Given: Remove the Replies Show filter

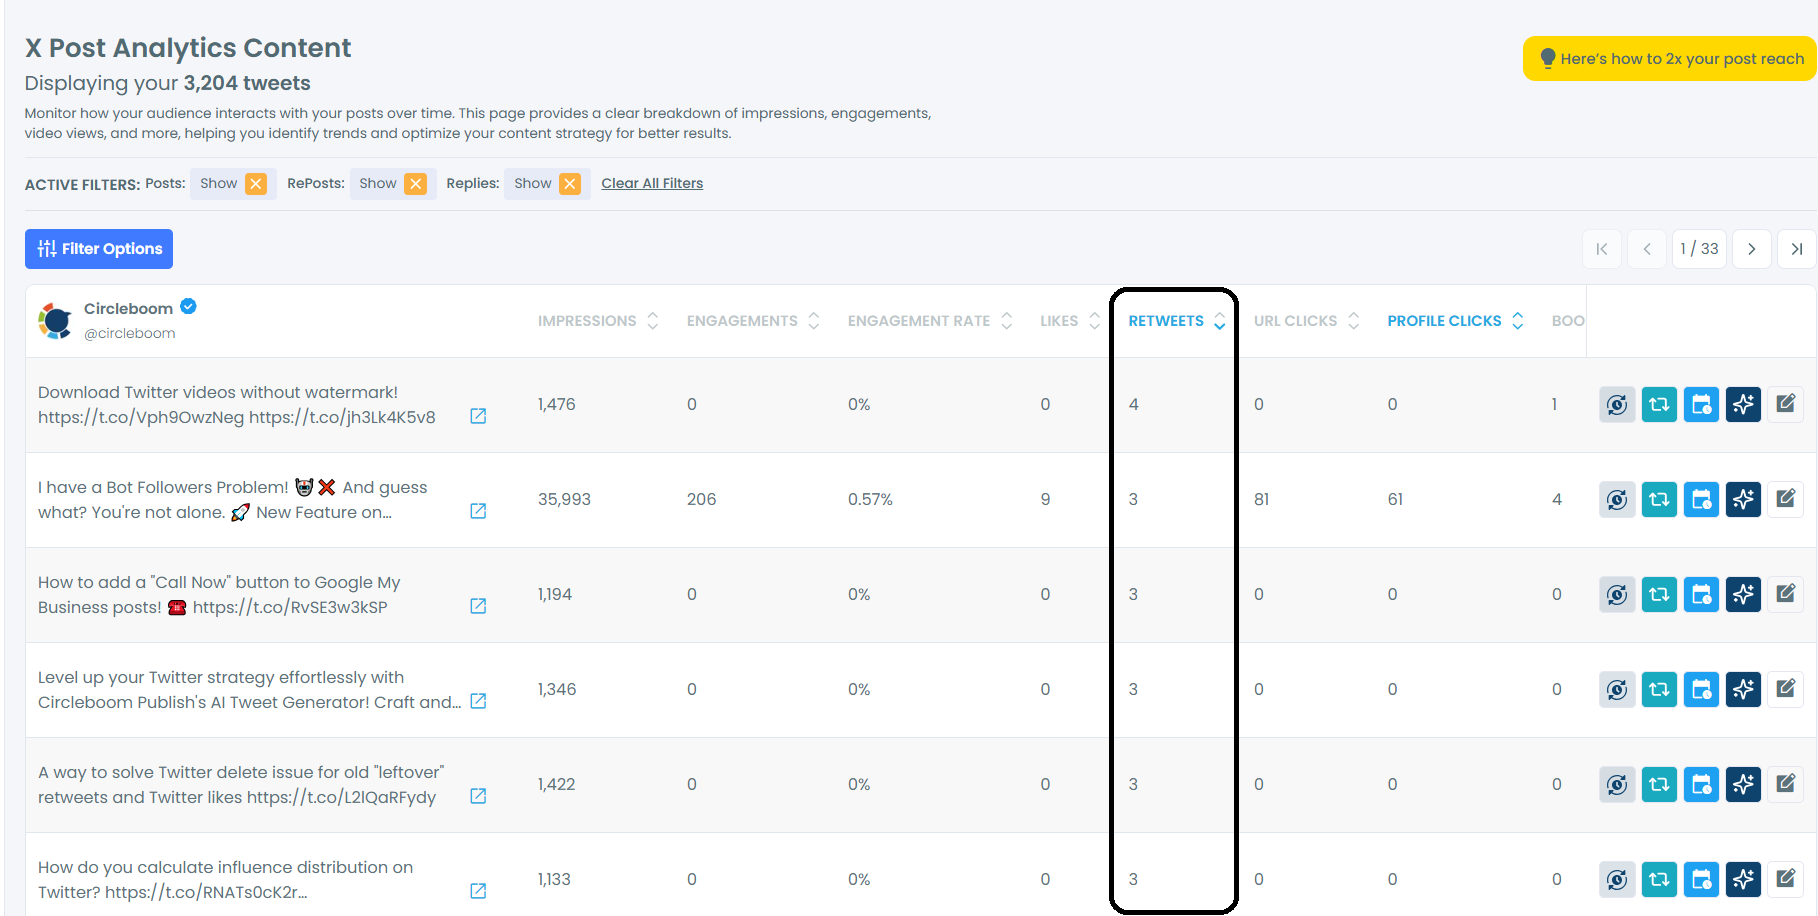Looking at the screenshot, I should 570,184.
